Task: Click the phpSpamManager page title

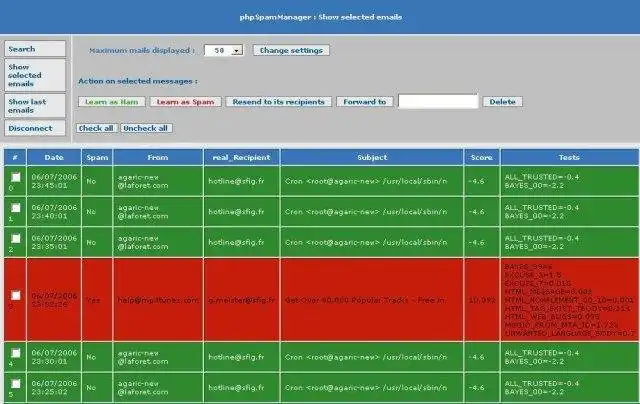Action: tap(321, 17)
